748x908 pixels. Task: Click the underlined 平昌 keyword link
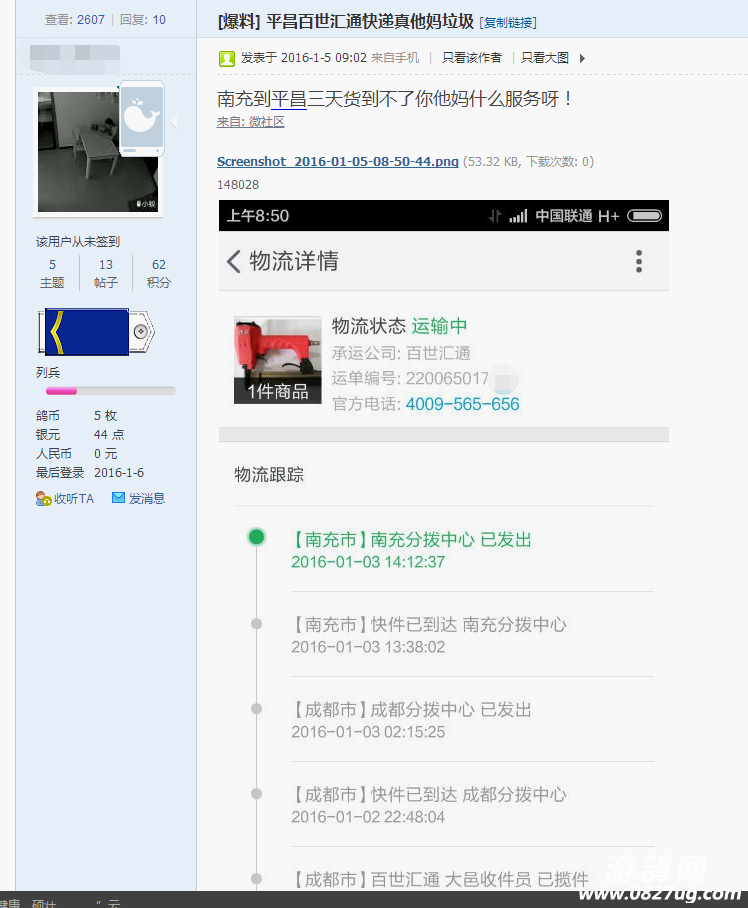pos(289,99)
